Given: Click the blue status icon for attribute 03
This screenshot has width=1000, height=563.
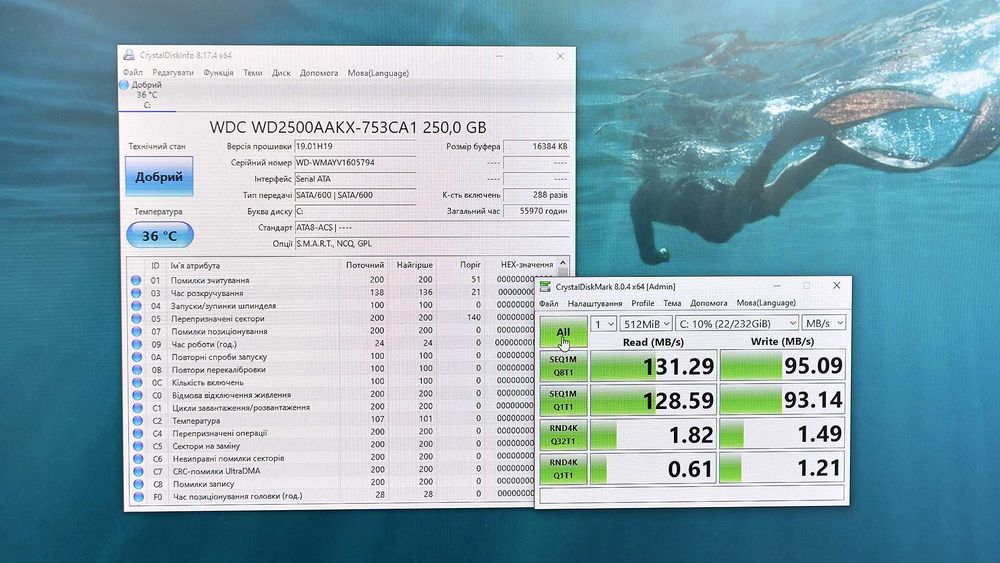Looking at the screenshot, I should [136, 293].
